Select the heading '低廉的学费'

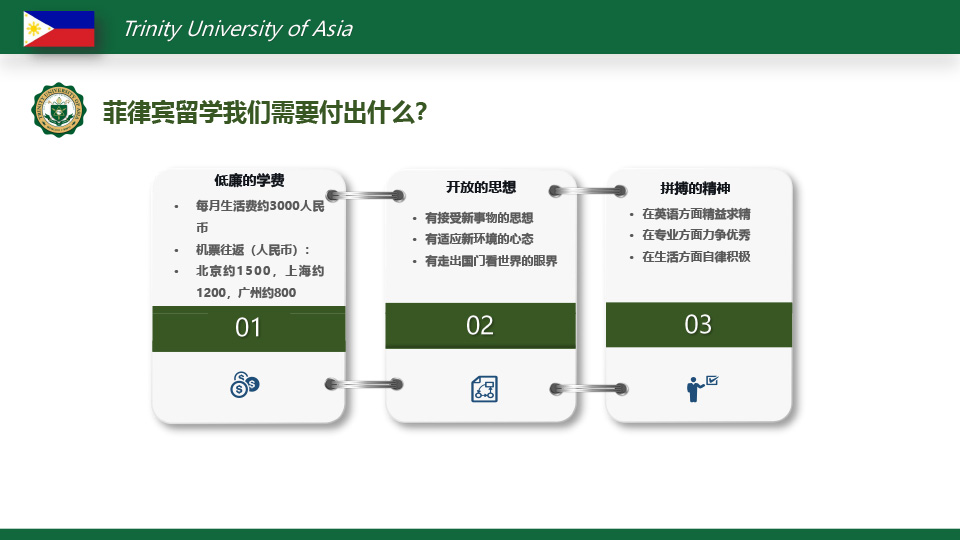tap(249, 180)
